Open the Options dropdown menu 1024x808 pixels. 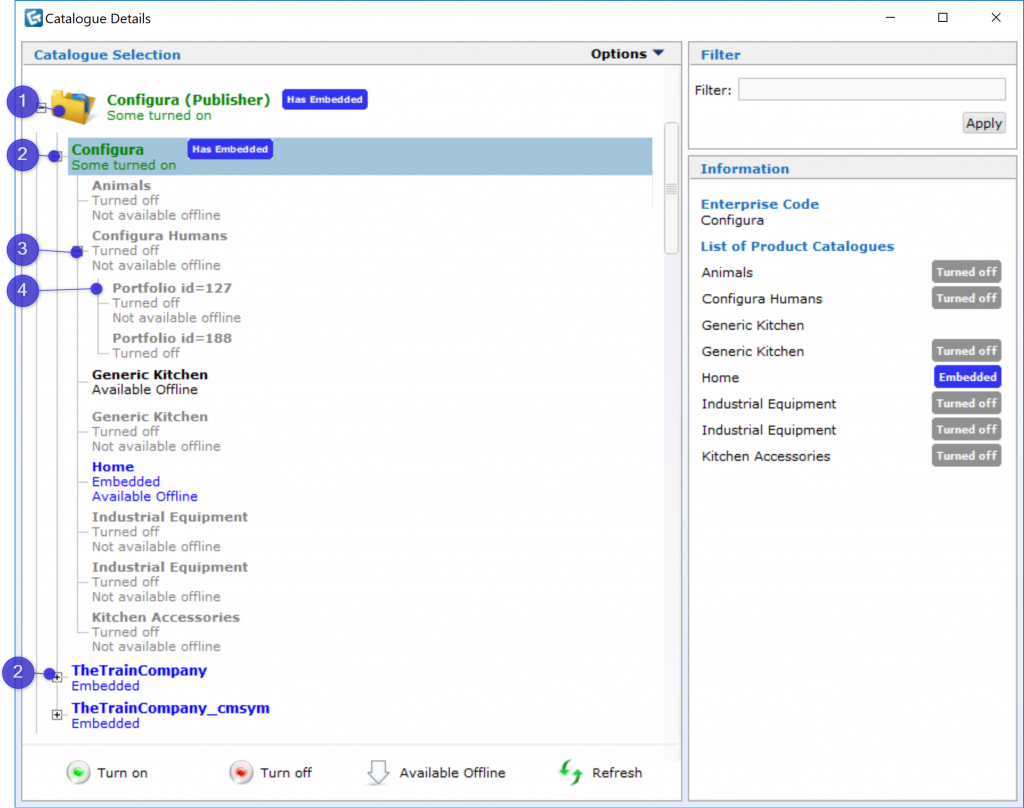pos(627,54)
